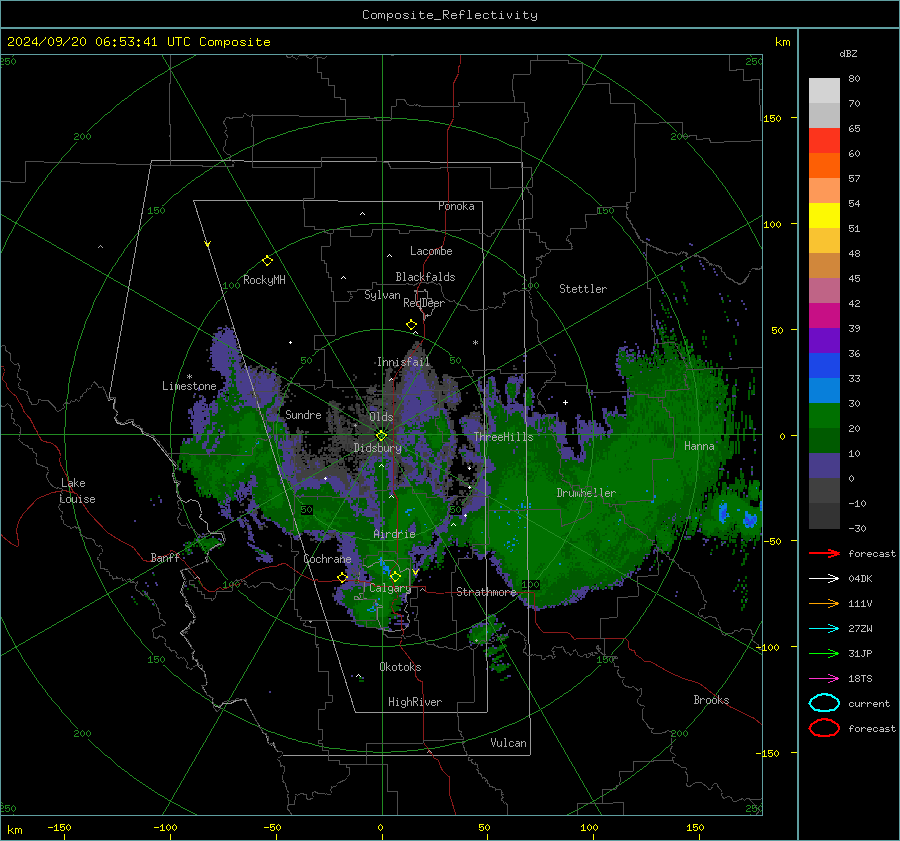Click the ThreeHills city label
This screenshot has height=841, width=900.
pos(503,437)
